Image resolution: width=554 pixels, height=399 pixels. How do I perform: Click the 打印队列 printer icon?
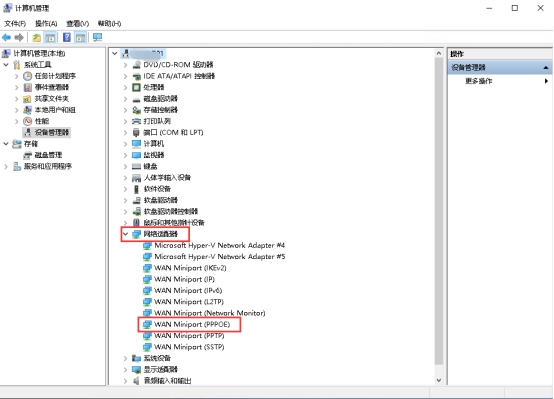click(x=136, y=121)
